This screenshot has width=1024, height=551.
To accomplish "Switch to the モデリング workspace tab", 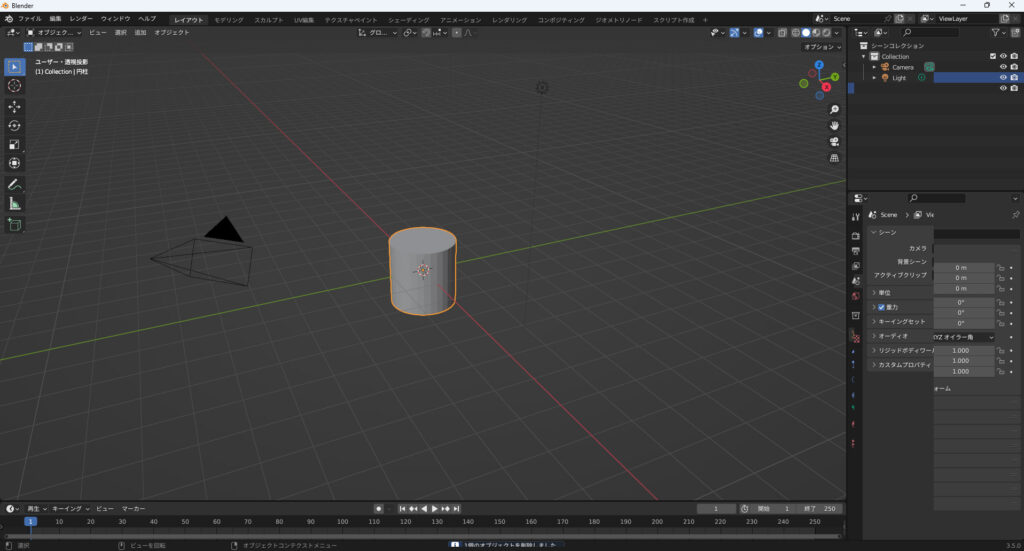I will click(229, 20).
